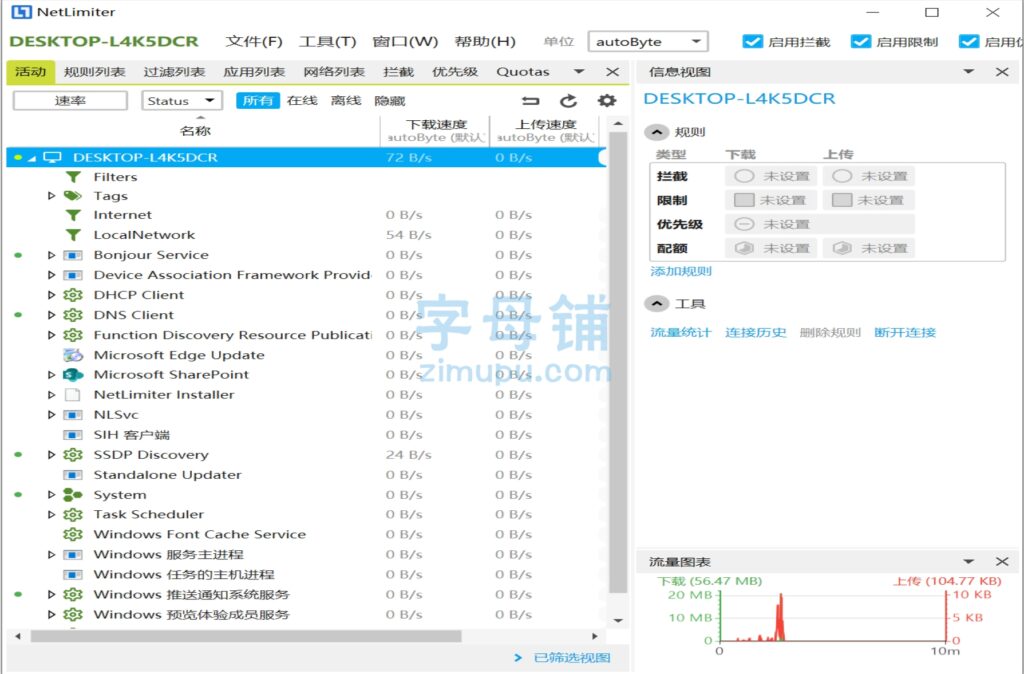Click the DNS Client gear icon
Viewport: 1024px width, 674px height.
(x=72, y=315)
